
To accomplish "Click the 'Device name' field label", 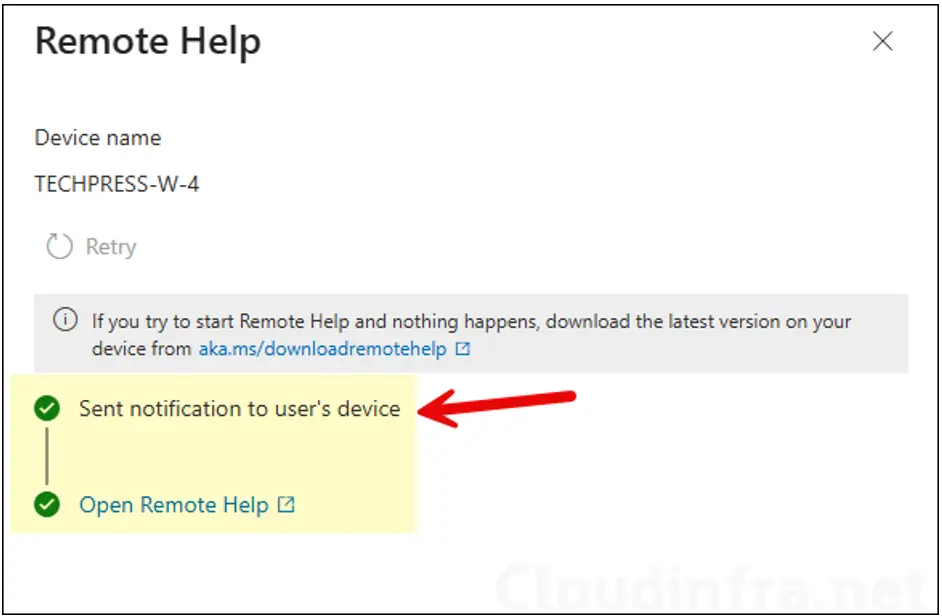I will [97, 138].
